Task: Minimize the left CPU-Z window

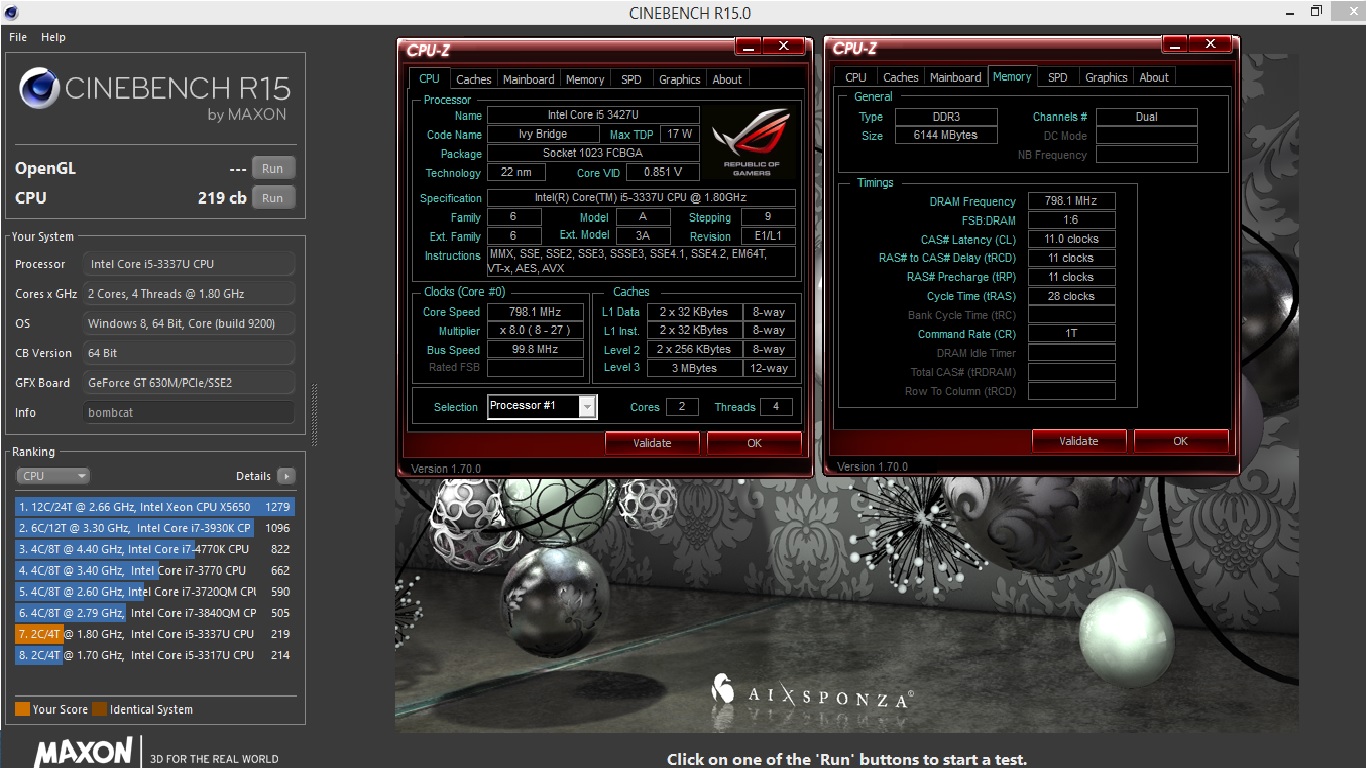Action: (x=748, y=46)
